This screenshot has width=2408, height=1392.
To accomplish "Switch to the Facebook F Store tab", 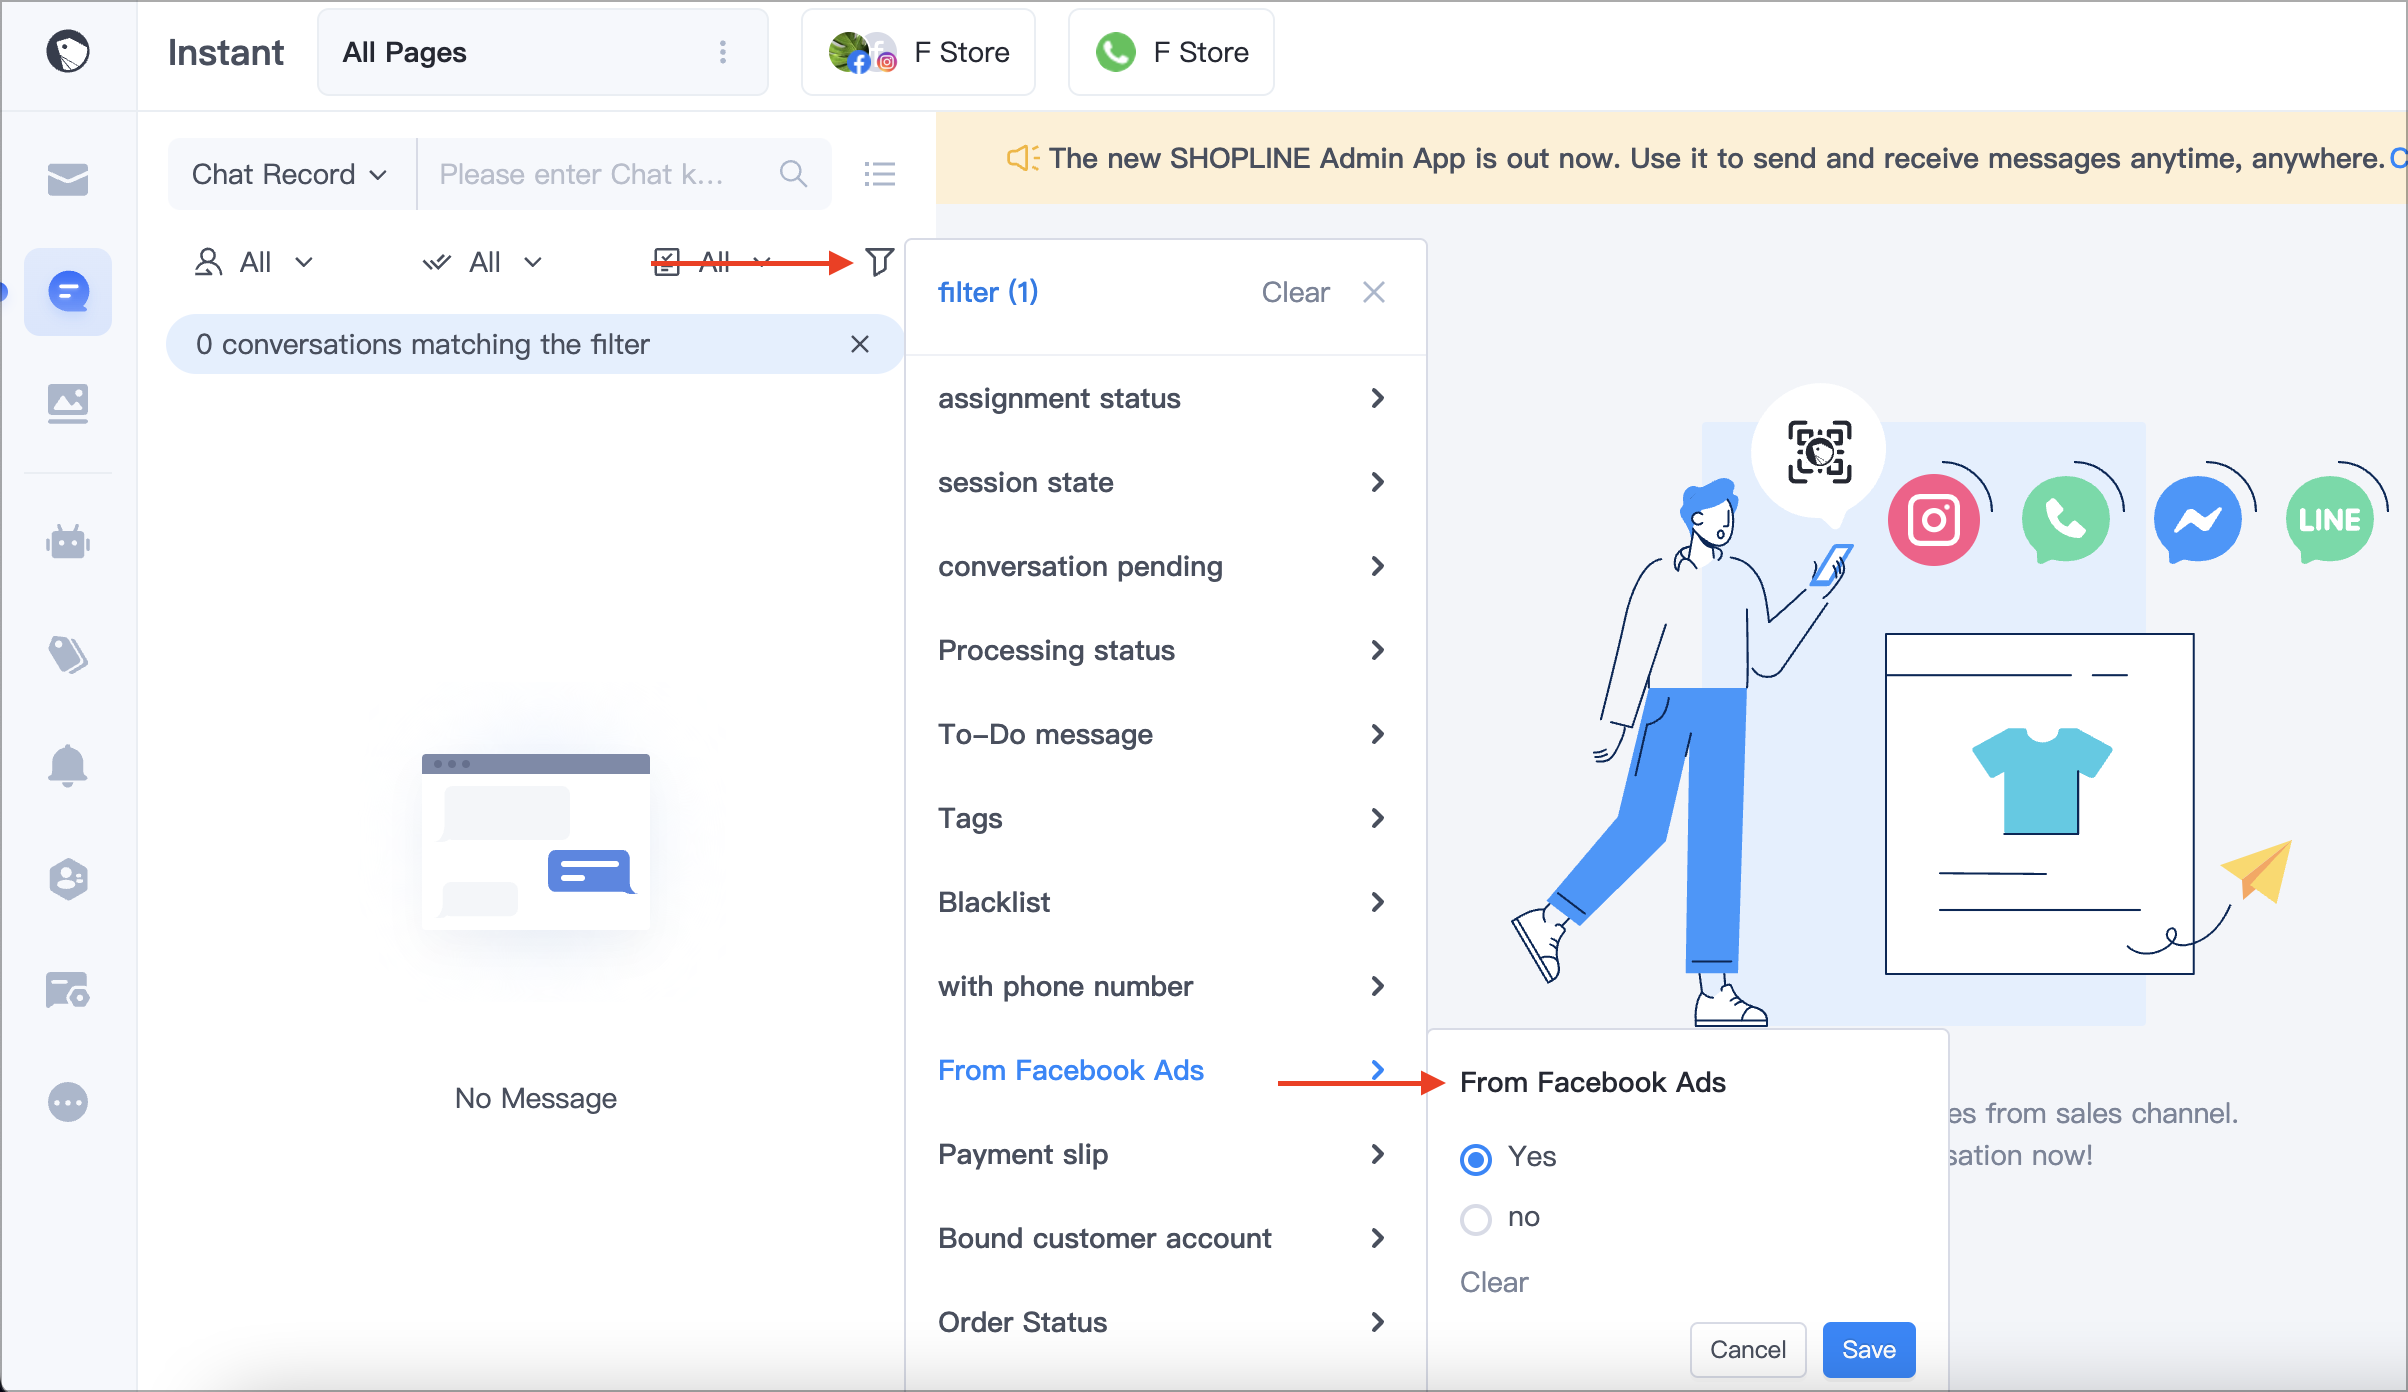I will coord(918,52).
